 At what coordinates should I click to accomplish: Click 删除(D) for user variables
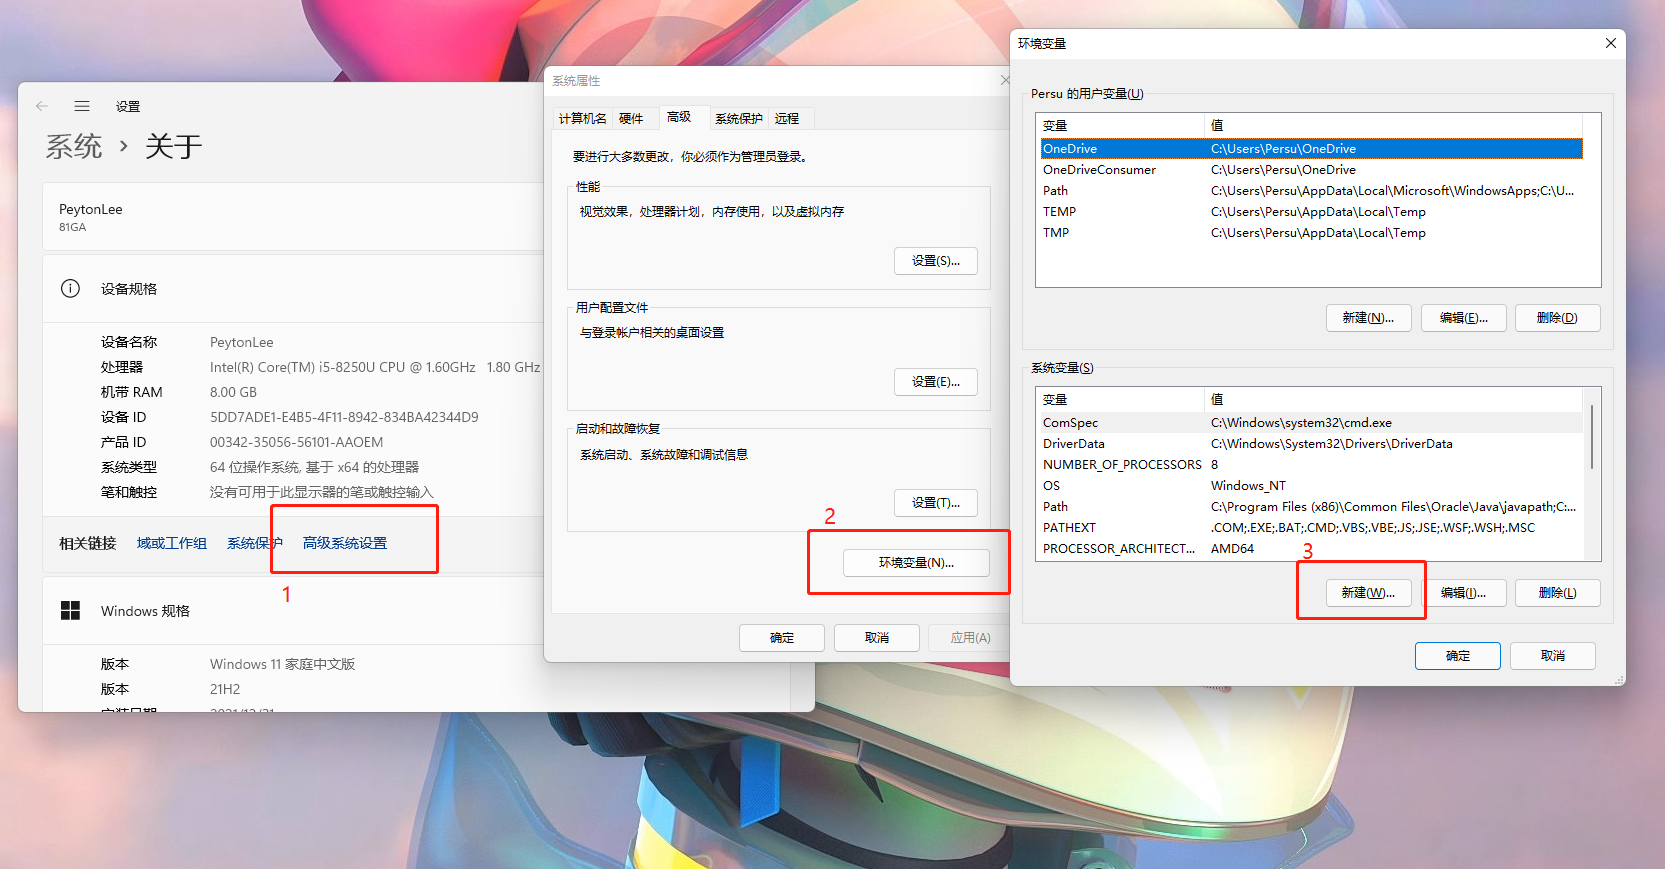[1558, 318]
